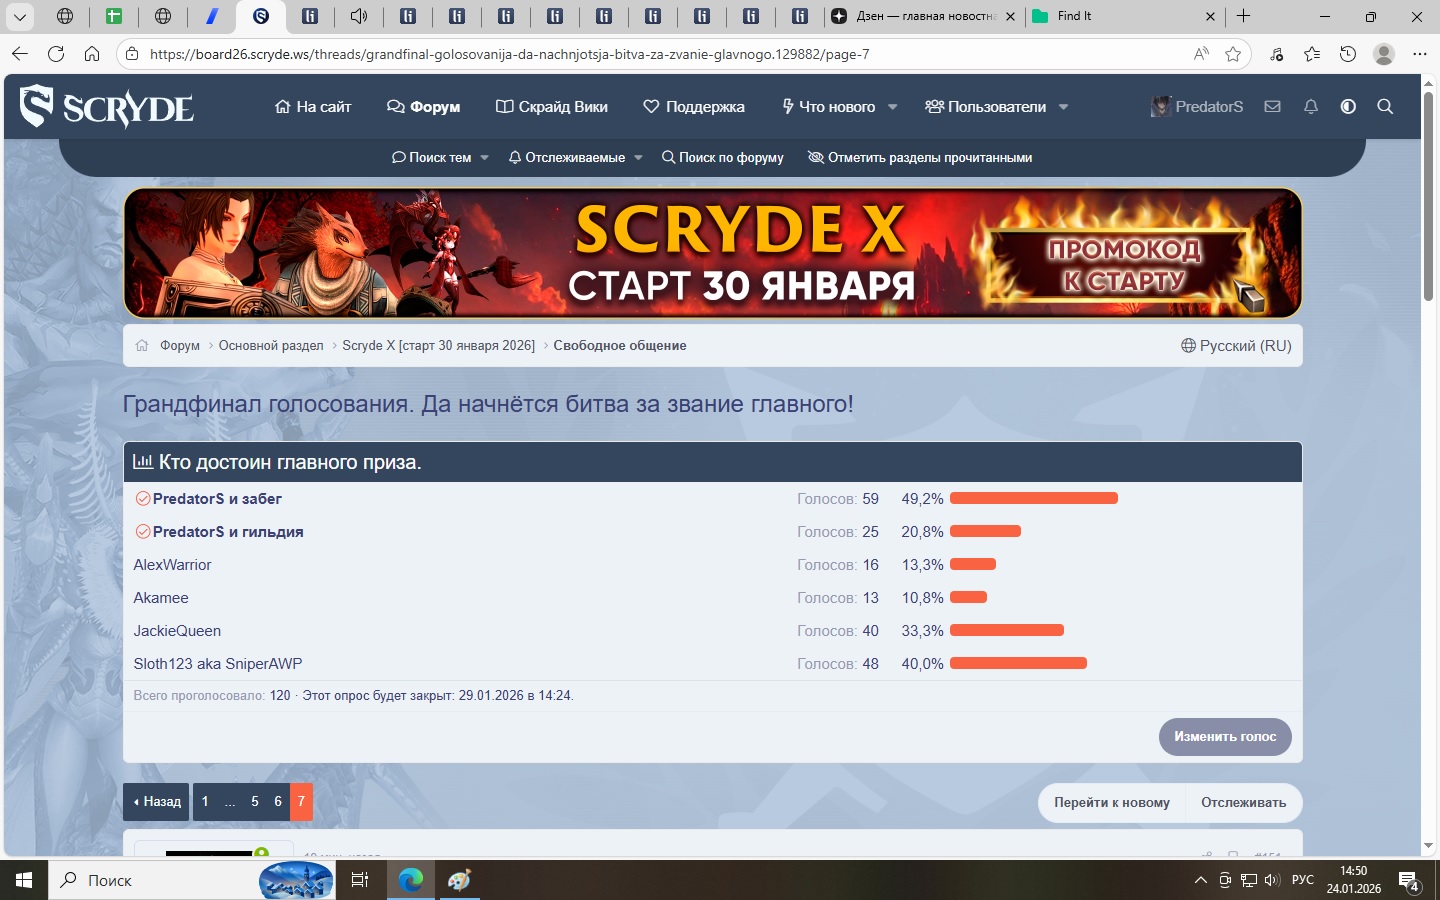Viewport: 1440px width, 900px height.
Task: Open private messages envelope icon
Action: pos(1272,106)
